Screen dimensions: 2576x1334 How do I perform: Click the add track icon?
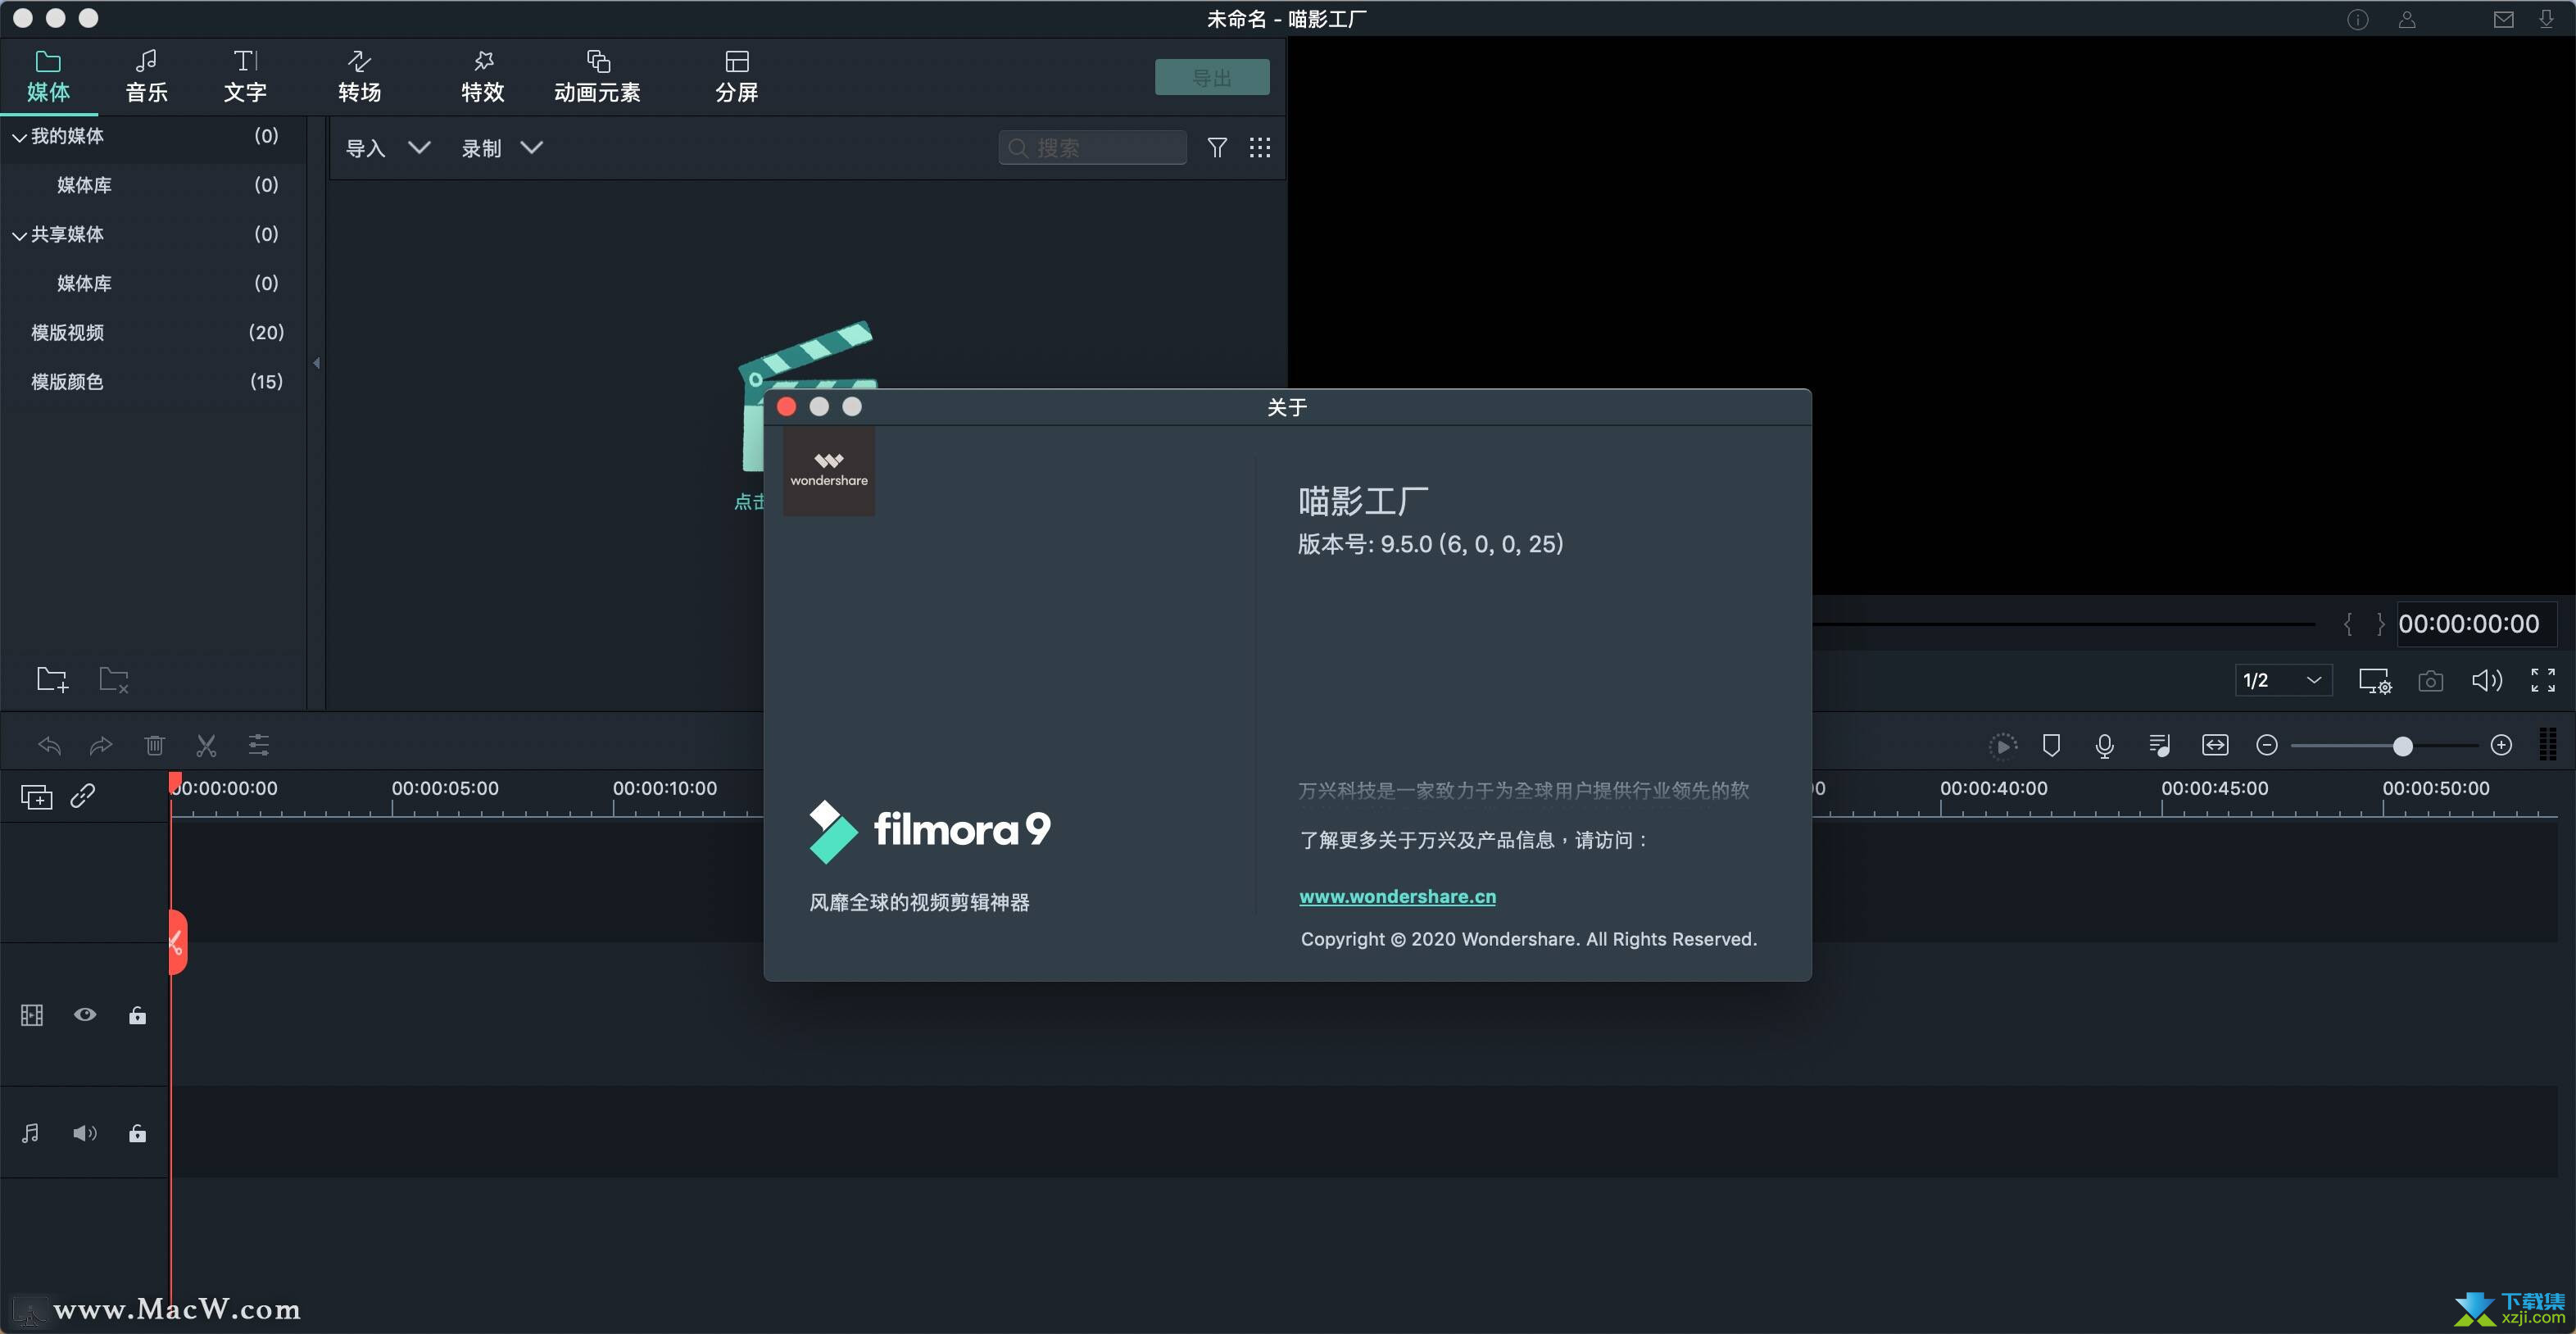point(36,797)
